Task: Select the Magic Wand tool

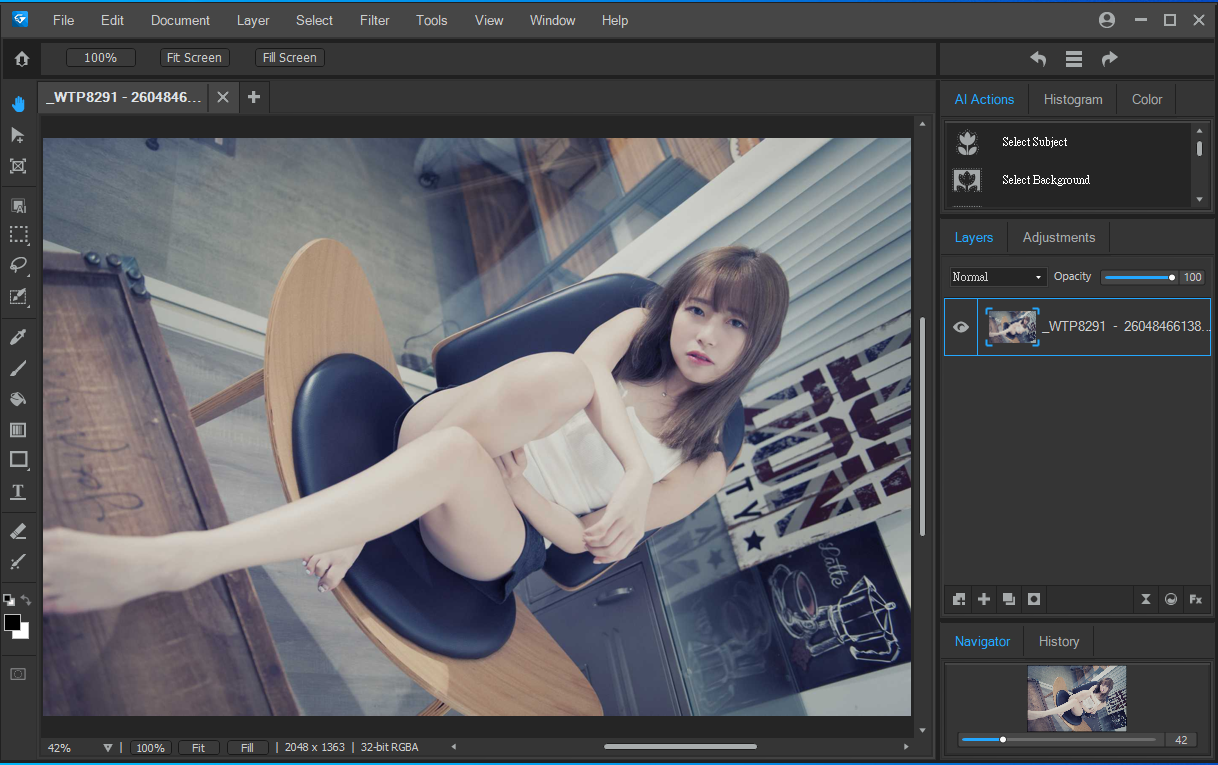Action: coord(18,296)
